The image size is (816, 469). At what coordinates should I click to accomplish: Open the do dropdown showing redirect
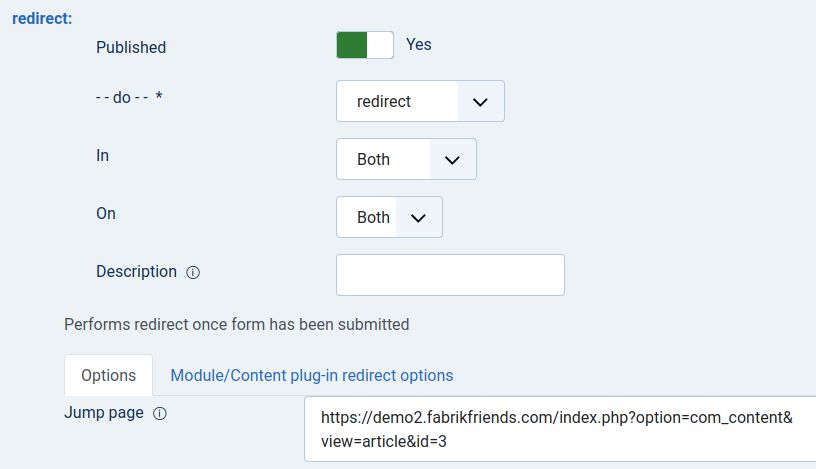point(420,101)
